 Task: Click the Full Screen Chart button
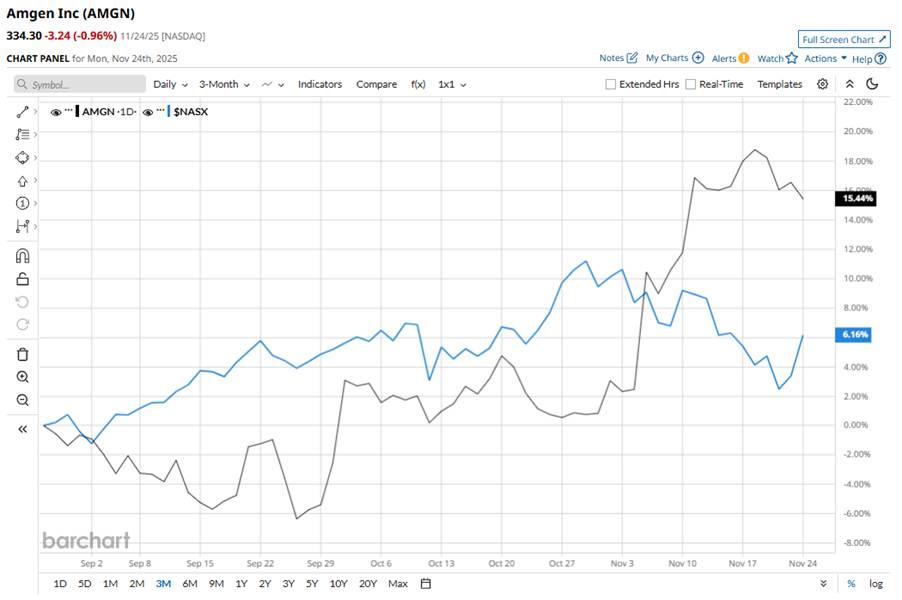point(844,40)
